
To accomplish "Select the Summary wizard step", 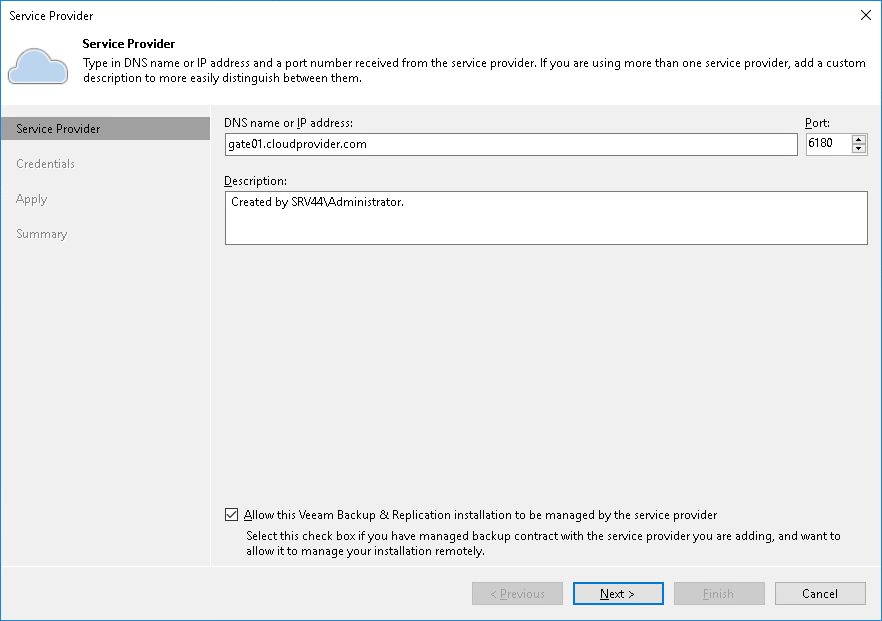I will pyautogui.click(x=42, y=234).
